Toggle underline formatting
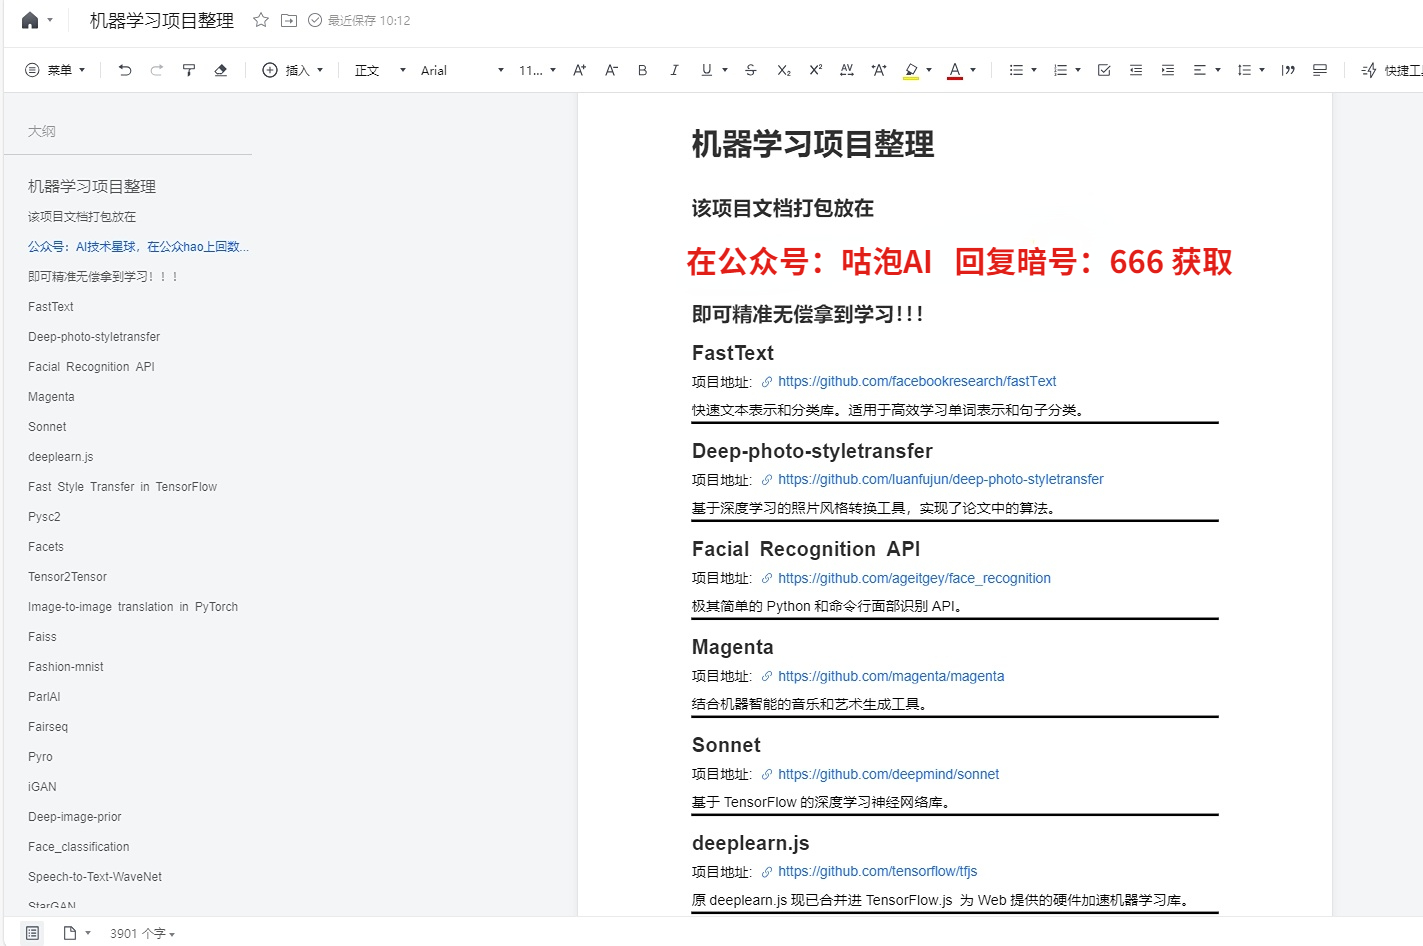Image resolution: width=1423 pixels, height=946 pixels. [707, 70]
